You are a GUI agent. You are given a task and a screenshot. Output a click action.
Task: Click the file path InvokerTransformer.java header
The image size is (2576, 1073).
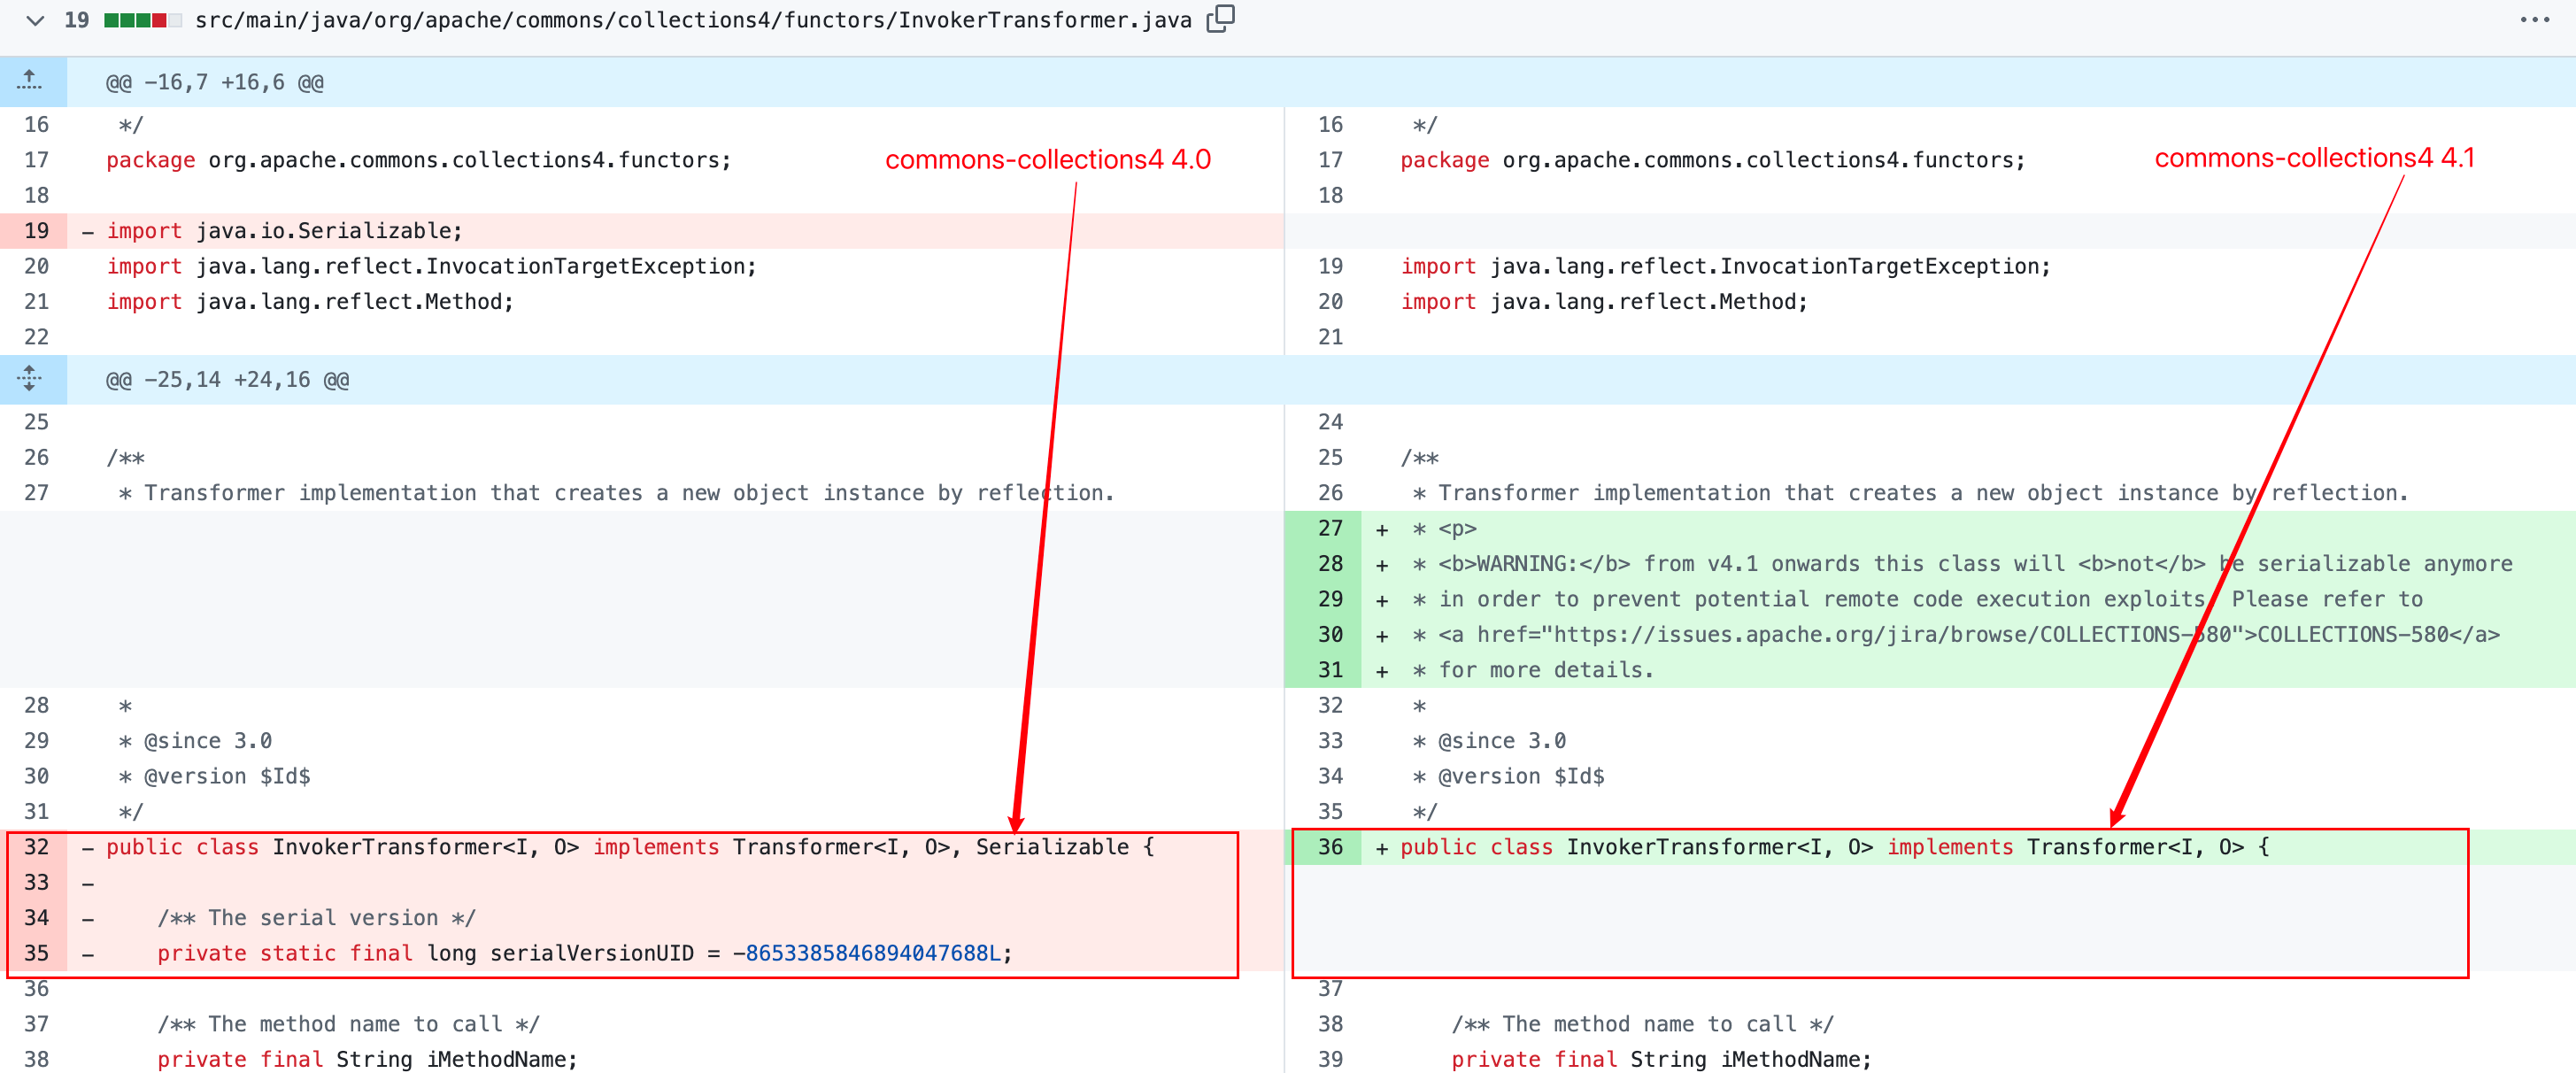pyautogui.click(x=693, y=20)
